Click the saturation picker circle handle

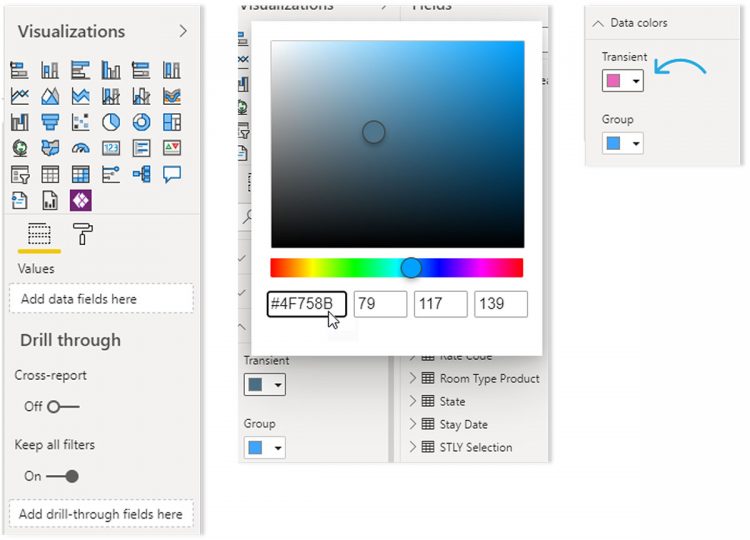tap(374, 132)
